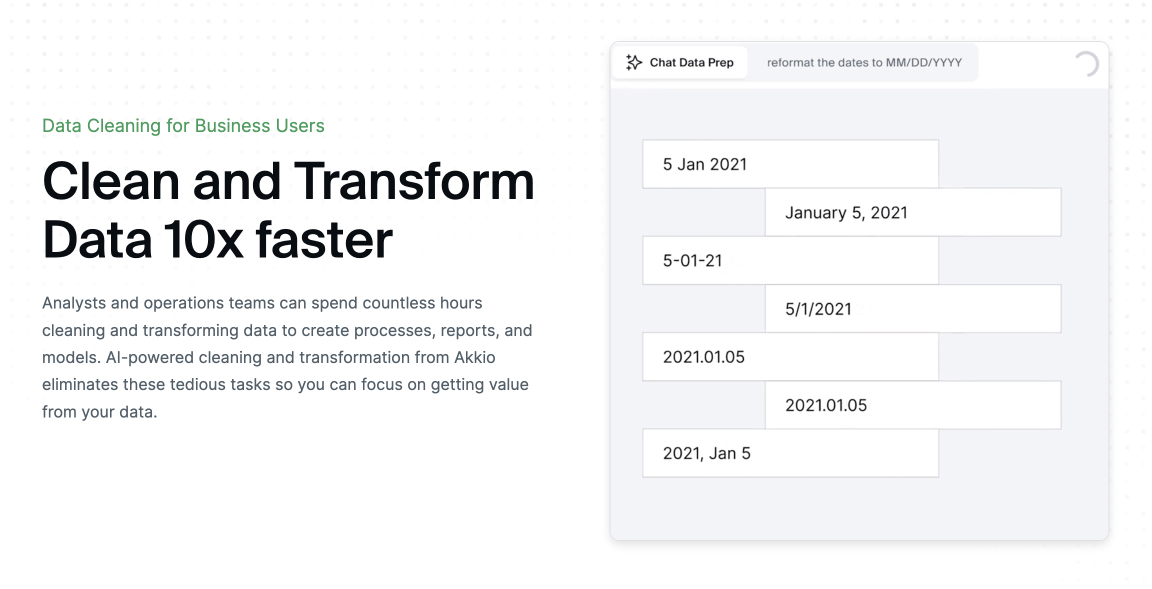Click the spinner in the chat panel corner

[1085, 62]
